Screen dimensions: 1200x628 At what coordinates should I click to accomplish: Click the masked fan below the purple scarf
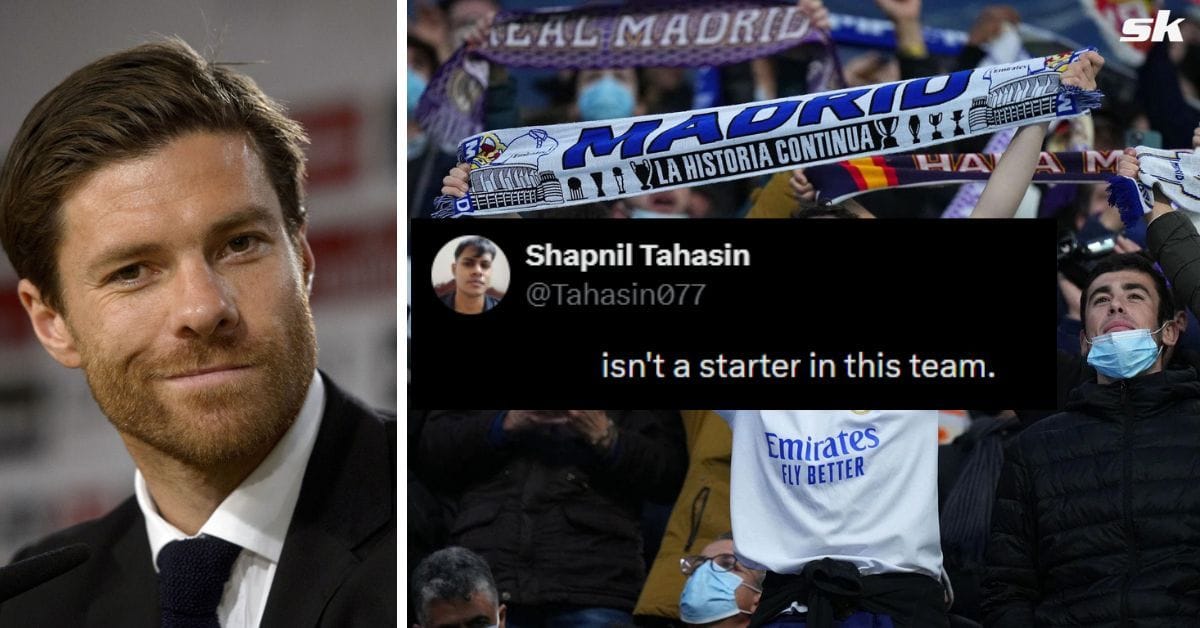(606, 95)
